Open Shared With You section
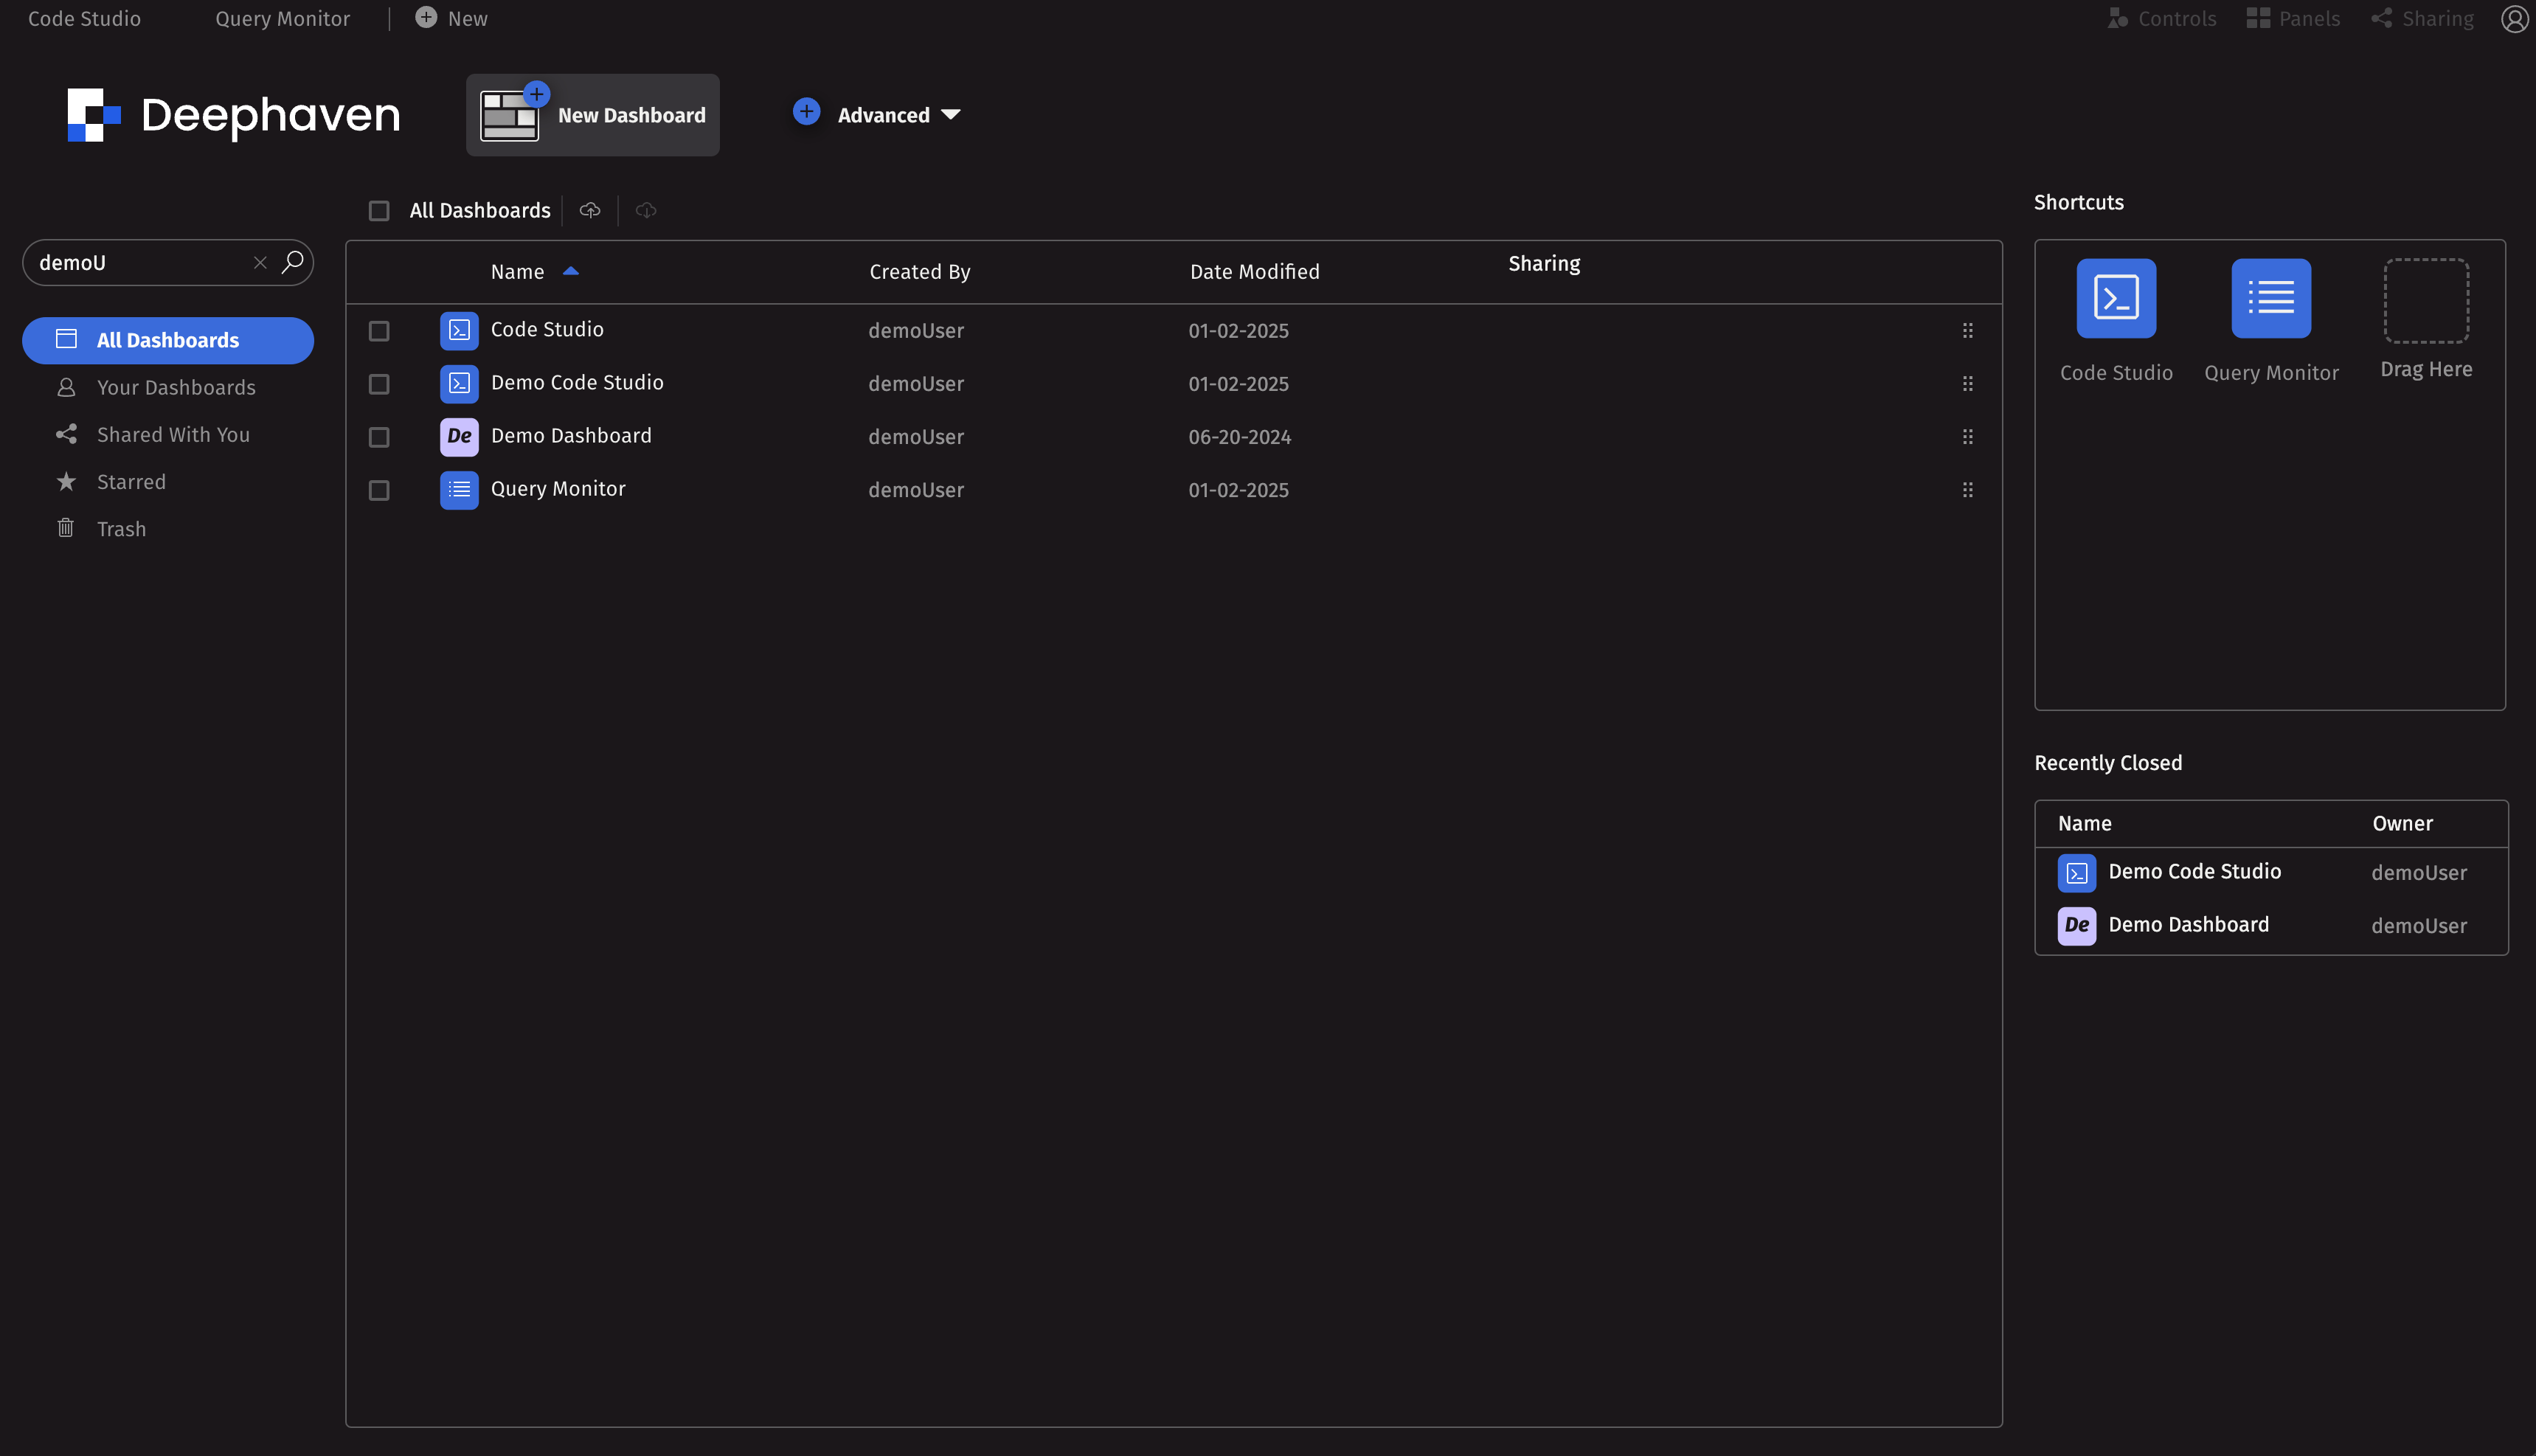 [173, 435]
